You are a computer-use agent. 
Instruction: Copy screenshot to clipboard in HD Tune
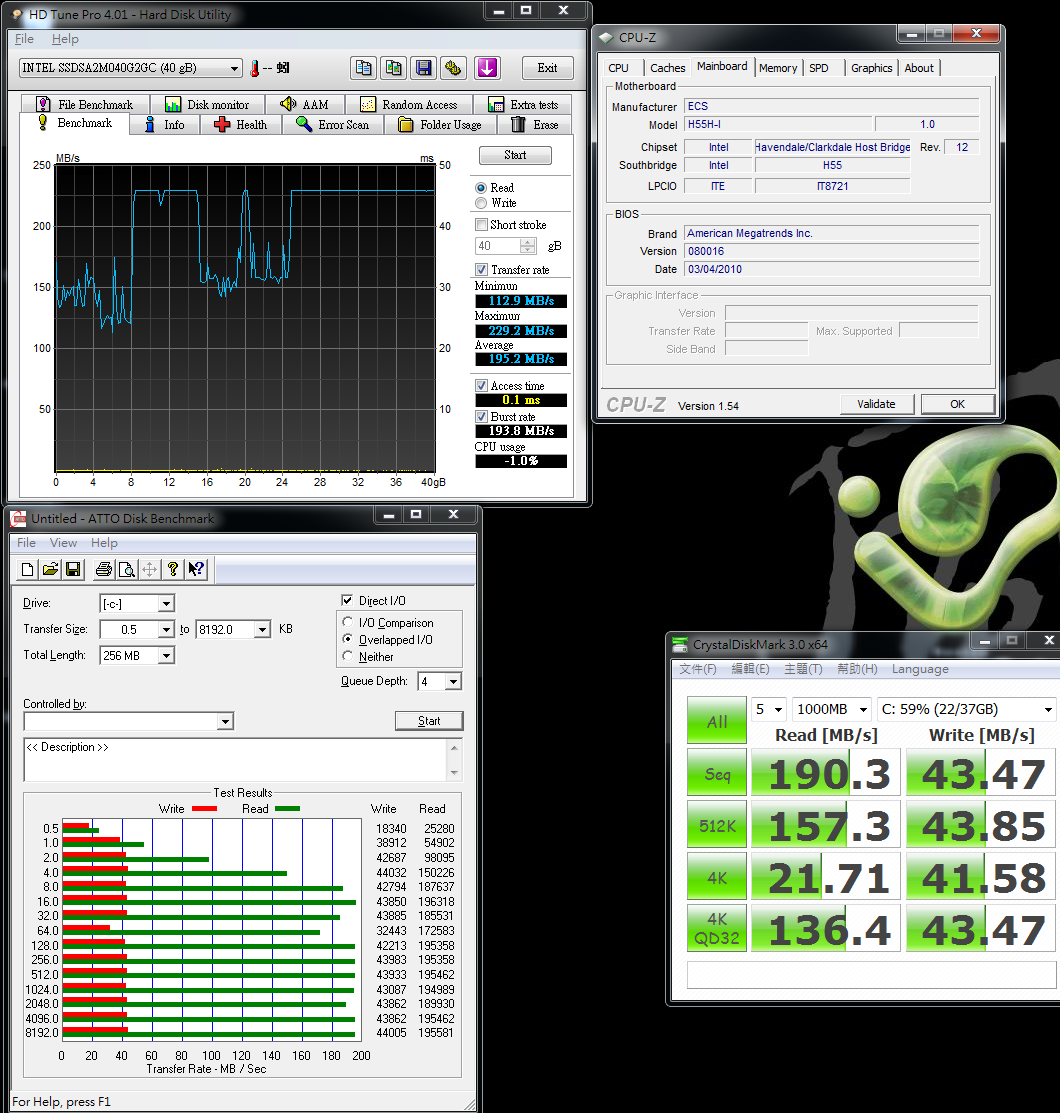393,67
